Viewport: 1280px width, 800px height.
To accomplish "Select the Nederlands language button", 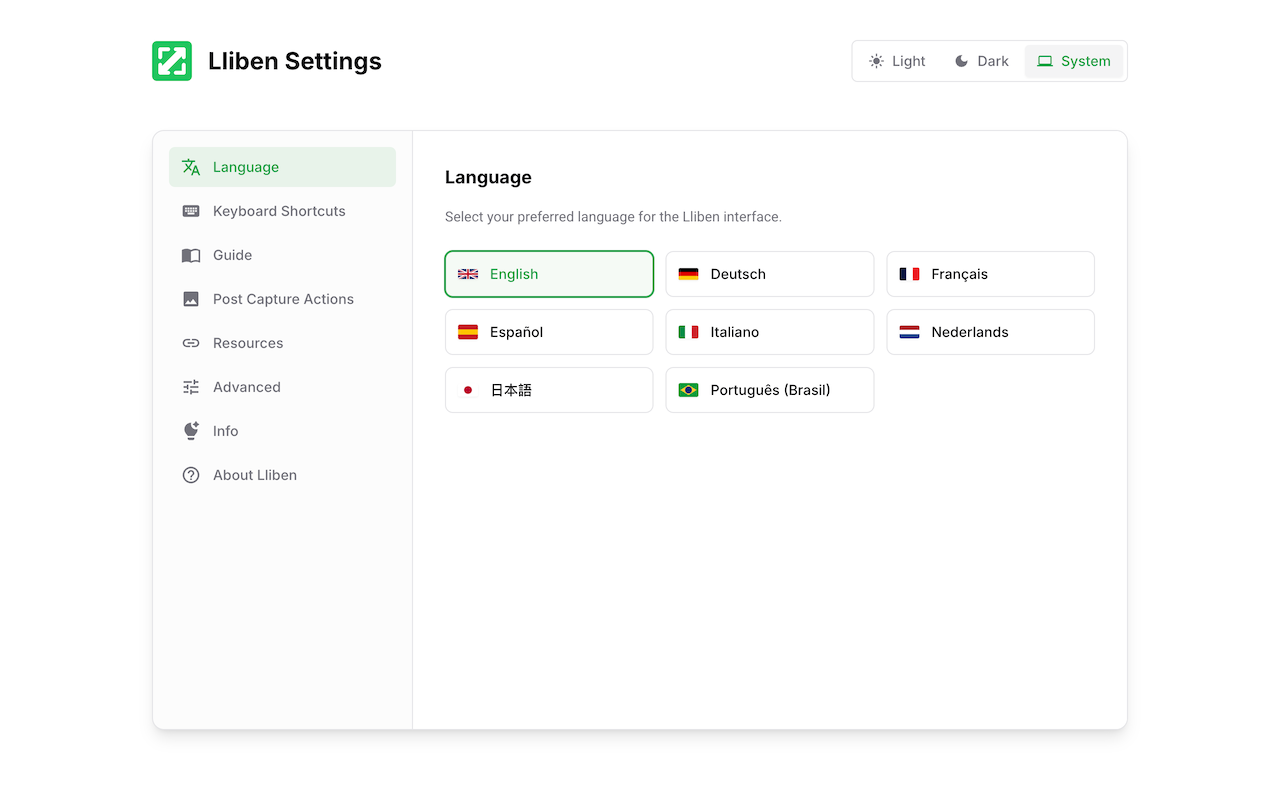I will pyautogui.click(x=990, y=332).
